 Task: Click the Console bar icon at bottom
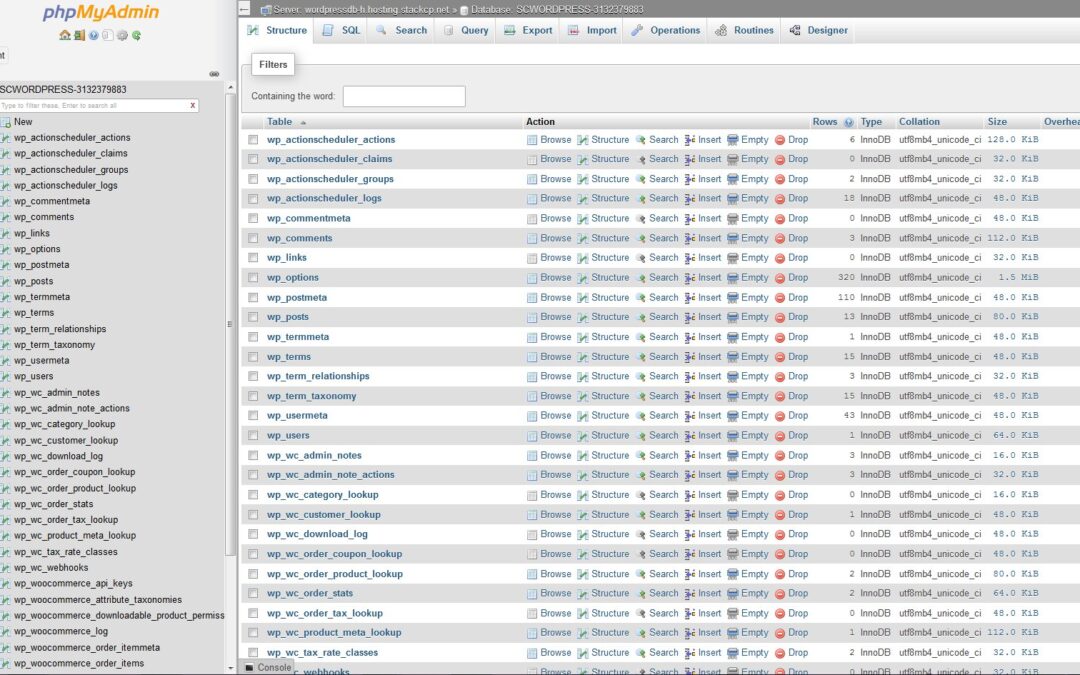point(249,667)
